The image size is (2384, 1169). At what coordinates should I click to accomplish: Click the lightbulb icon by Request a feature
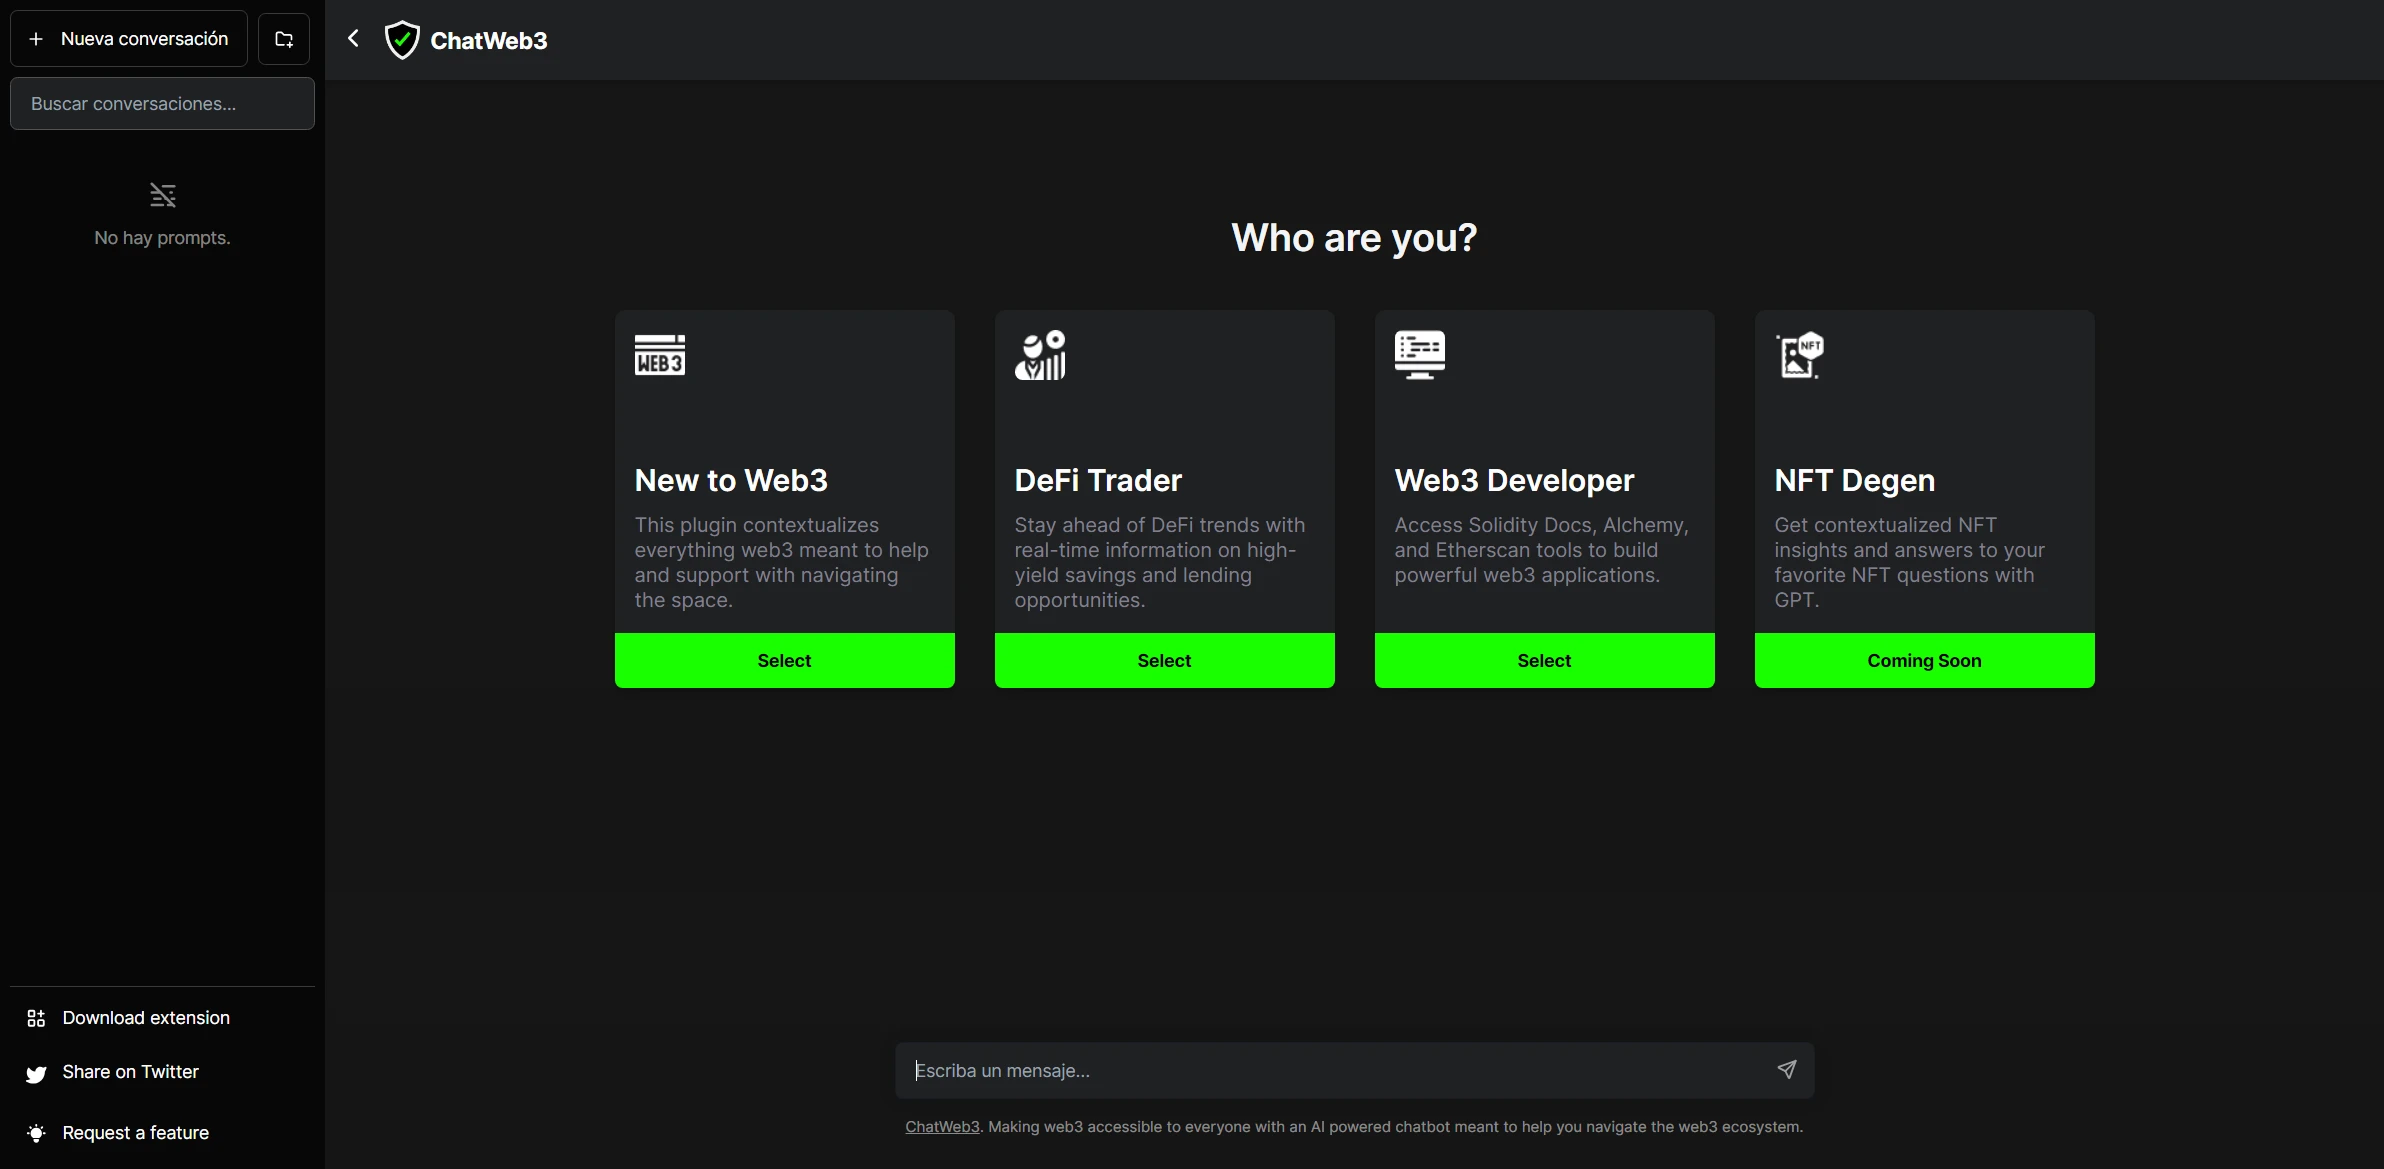[x=36, y=1133]
